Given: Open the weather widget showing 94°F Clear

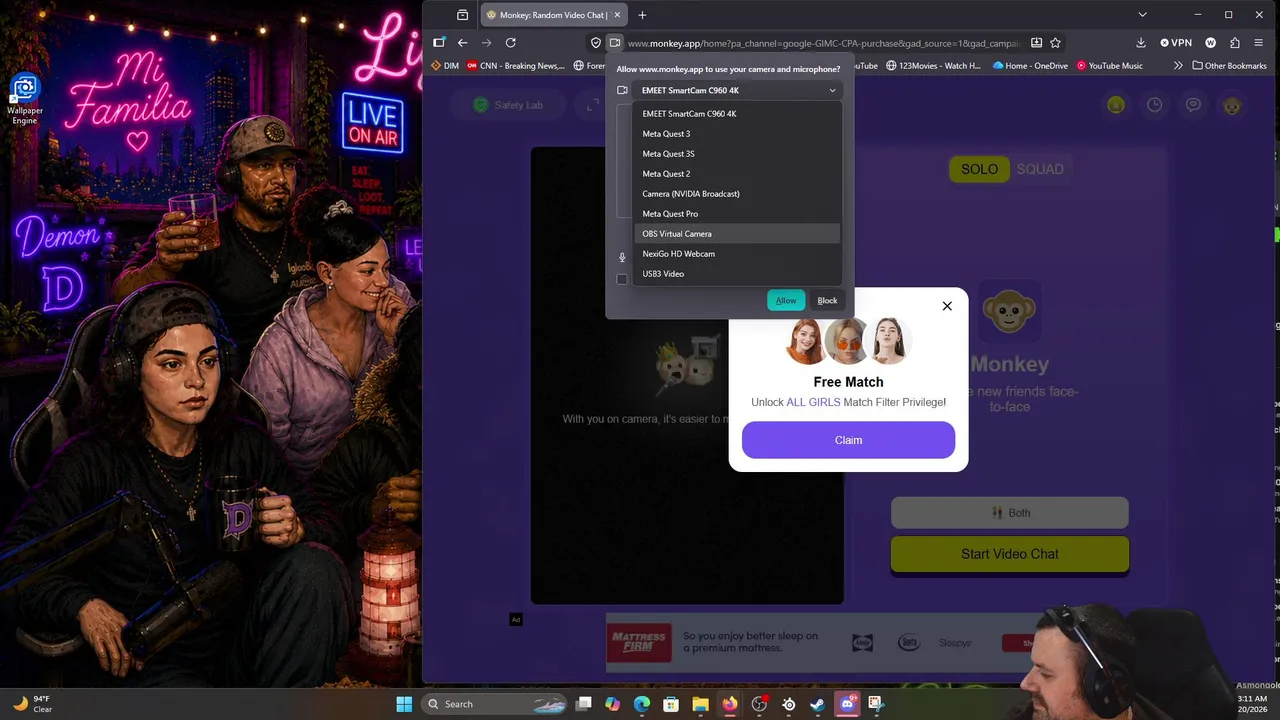Looking at the screenshot, I should pyautogui.click(x=33, y=704).
